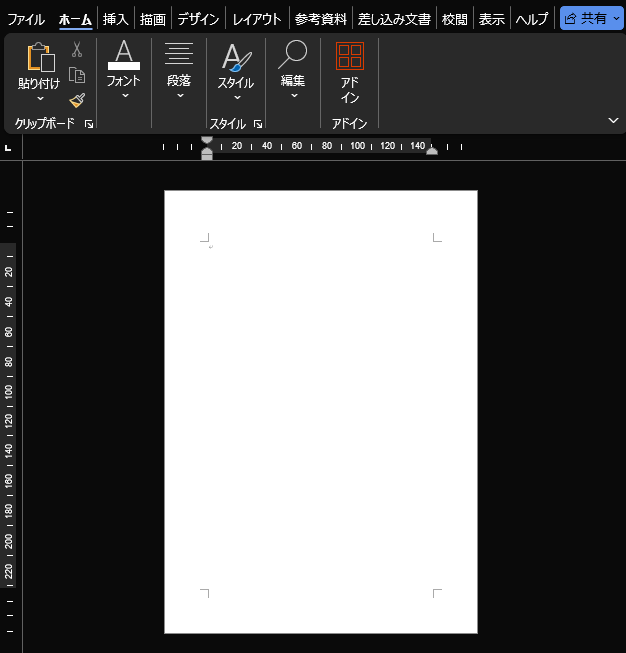Switch to the レイアウト tab
This screenshot has width=626, height=653.
click(257, 19)
